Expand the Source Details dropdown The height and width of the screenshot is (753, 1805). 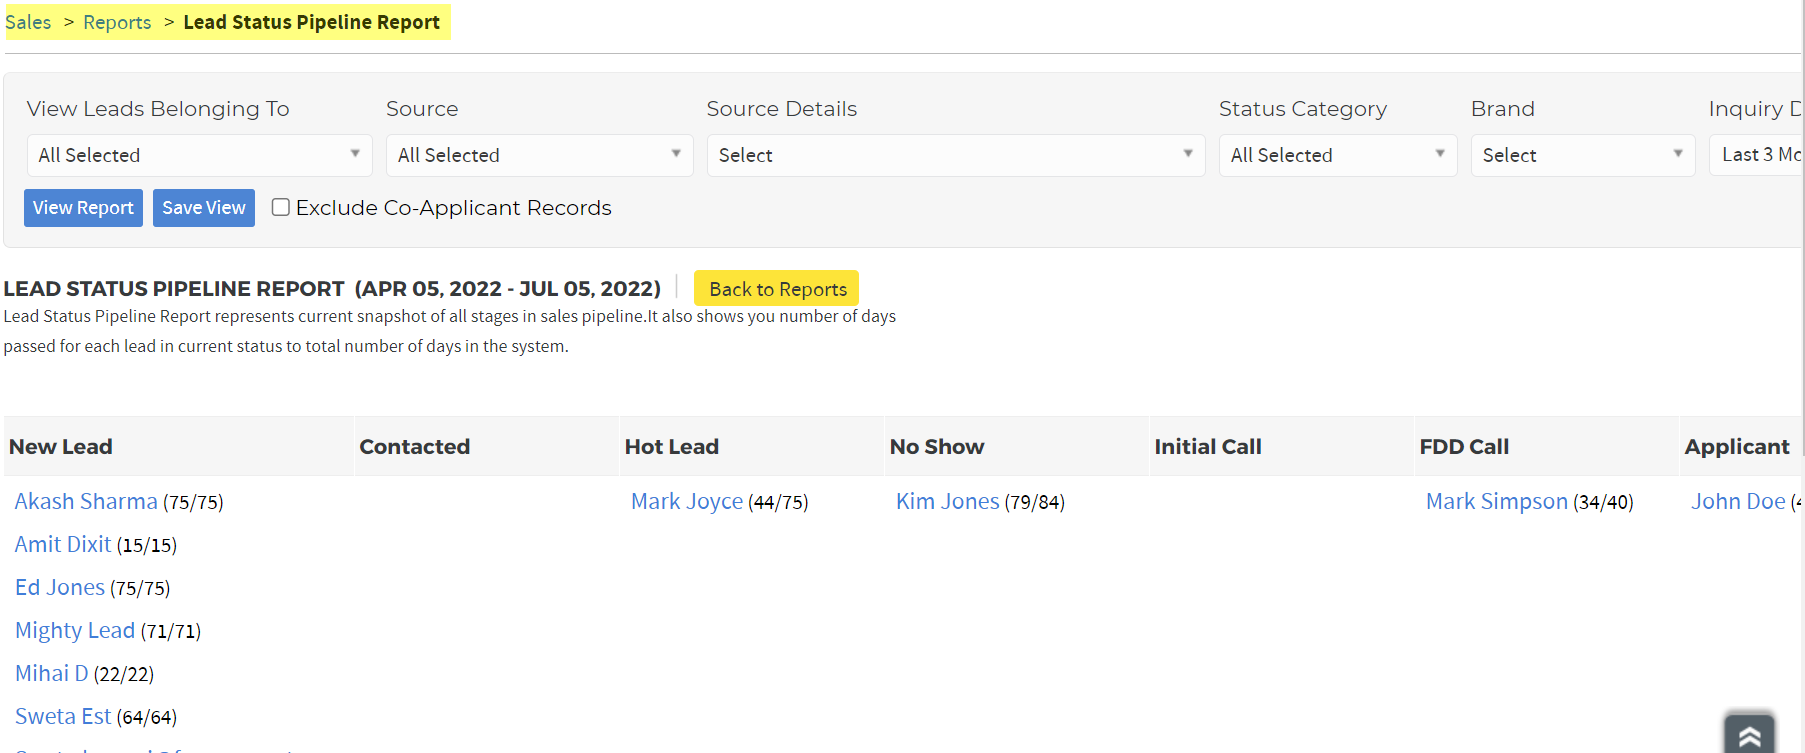tap(955, 155)
